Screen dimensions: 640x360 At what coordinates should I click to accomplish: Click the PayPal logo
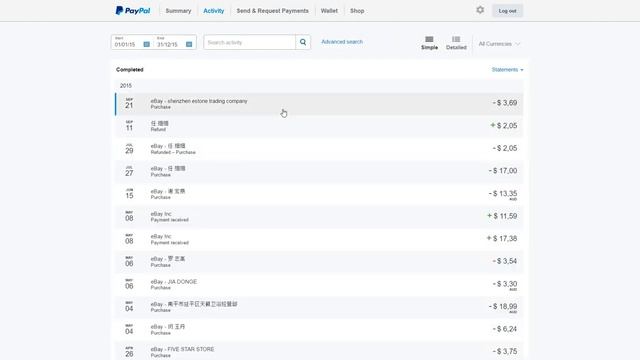[133, 11]
